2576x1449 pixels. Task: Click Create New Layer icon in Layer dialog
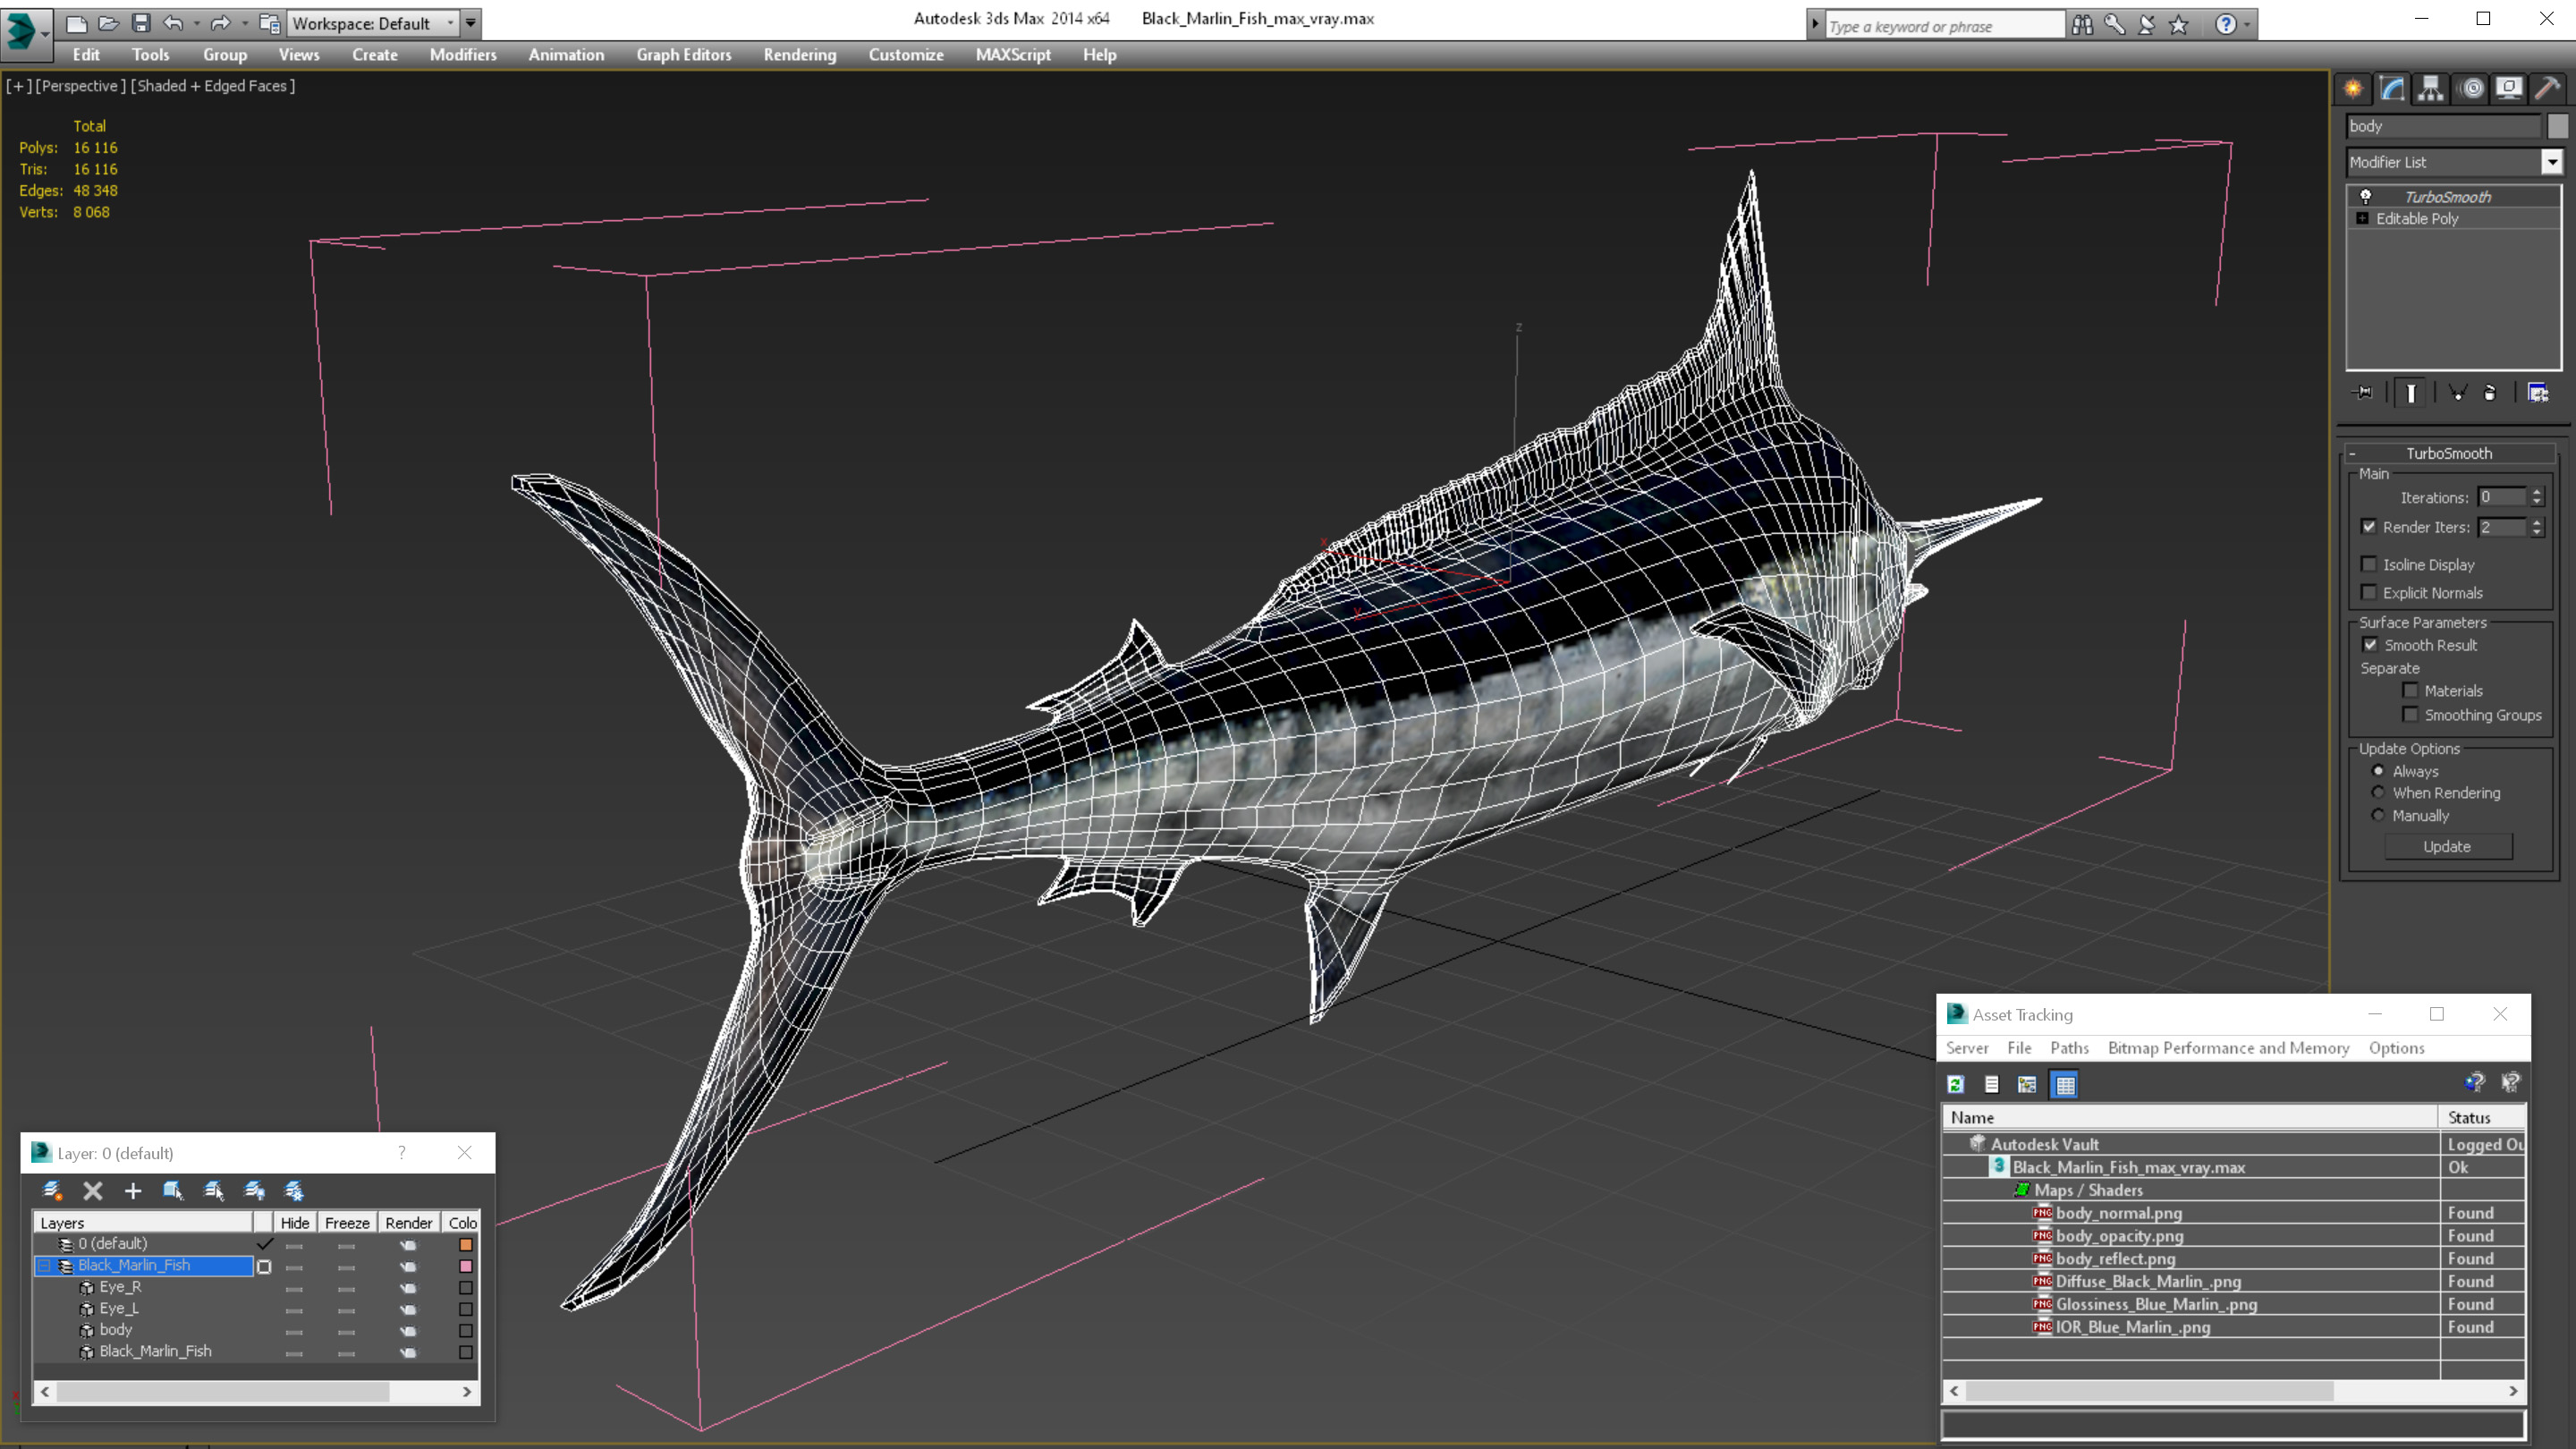tap(52, 1190)
